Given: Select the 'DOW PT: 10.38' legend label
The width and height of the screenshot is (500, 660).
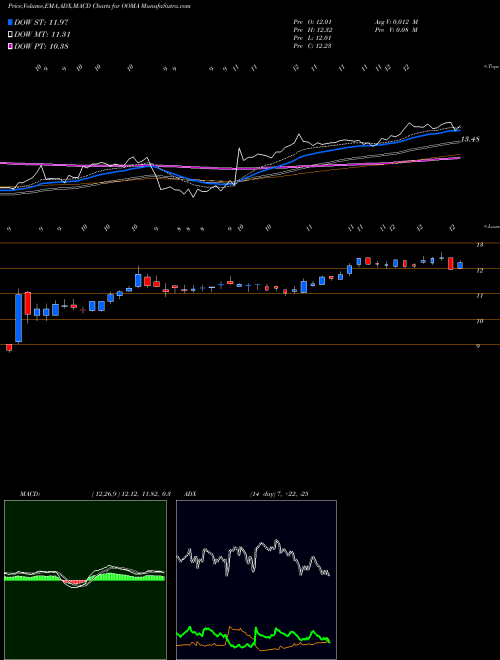Looking at the screenshot, I should click(x=41, y=46).
